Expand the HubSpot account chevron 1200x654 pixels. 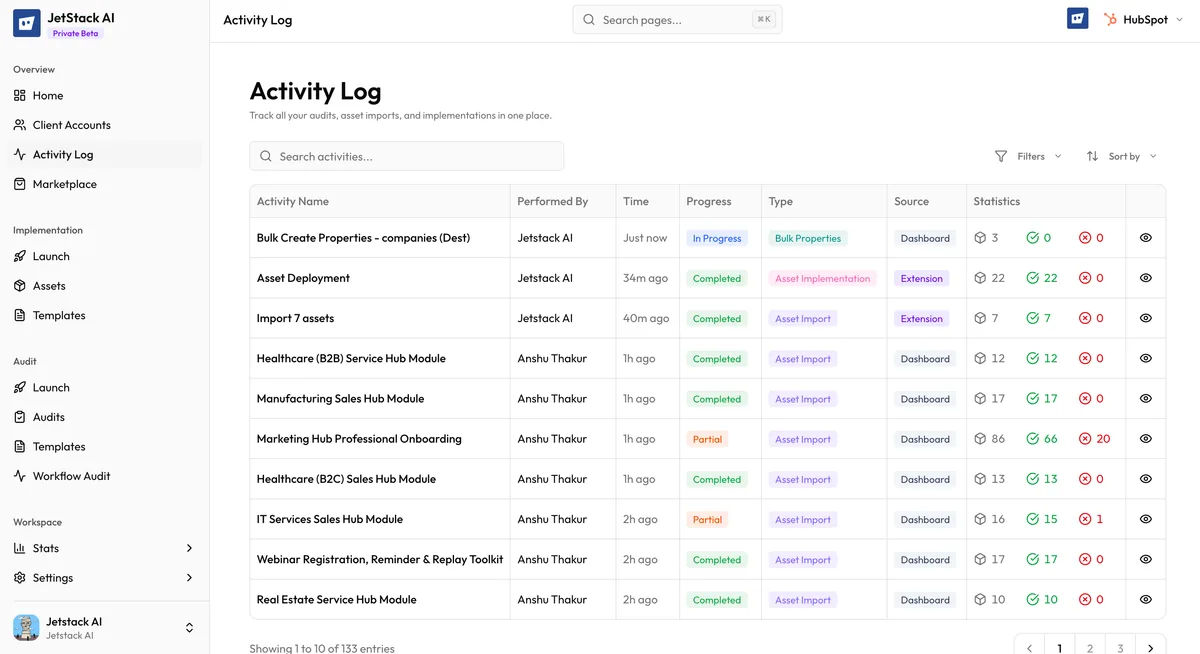1180,19
